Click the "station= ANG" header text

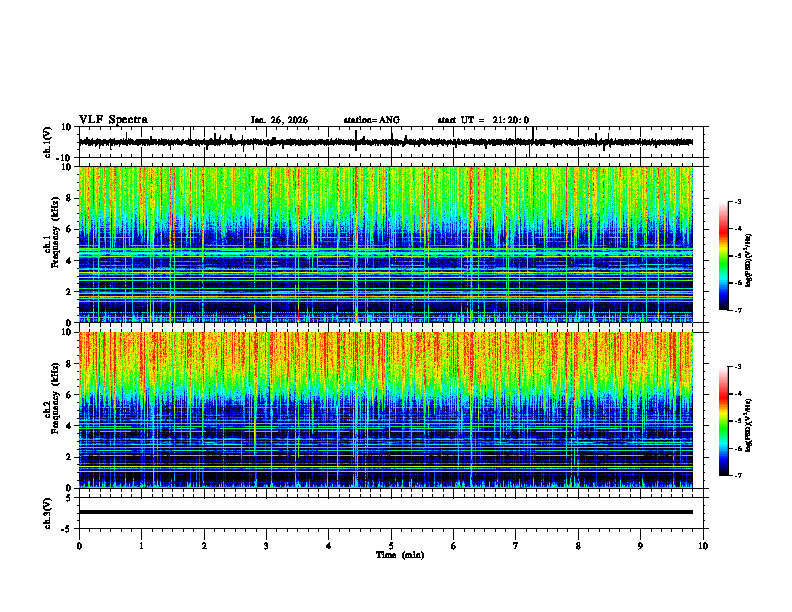coord(372,120)
